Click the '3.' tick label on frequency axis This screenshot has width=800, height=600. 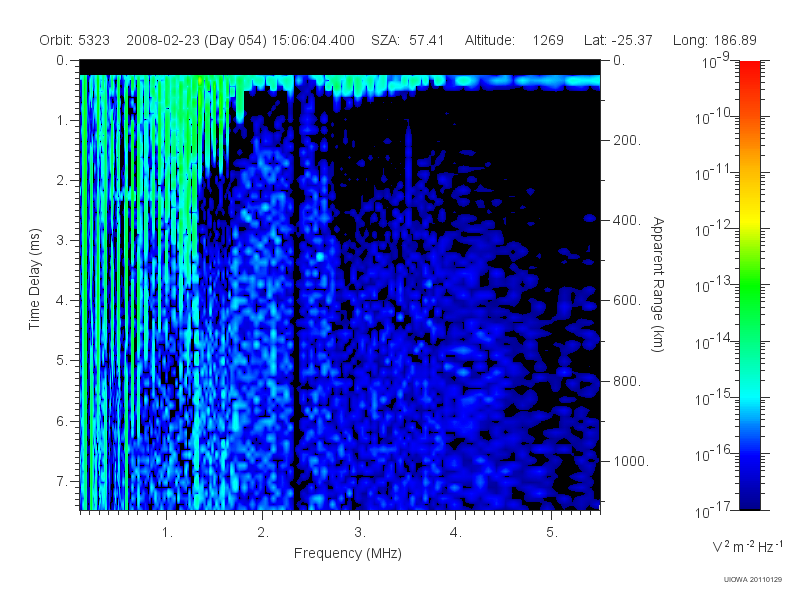coord(360,533)
